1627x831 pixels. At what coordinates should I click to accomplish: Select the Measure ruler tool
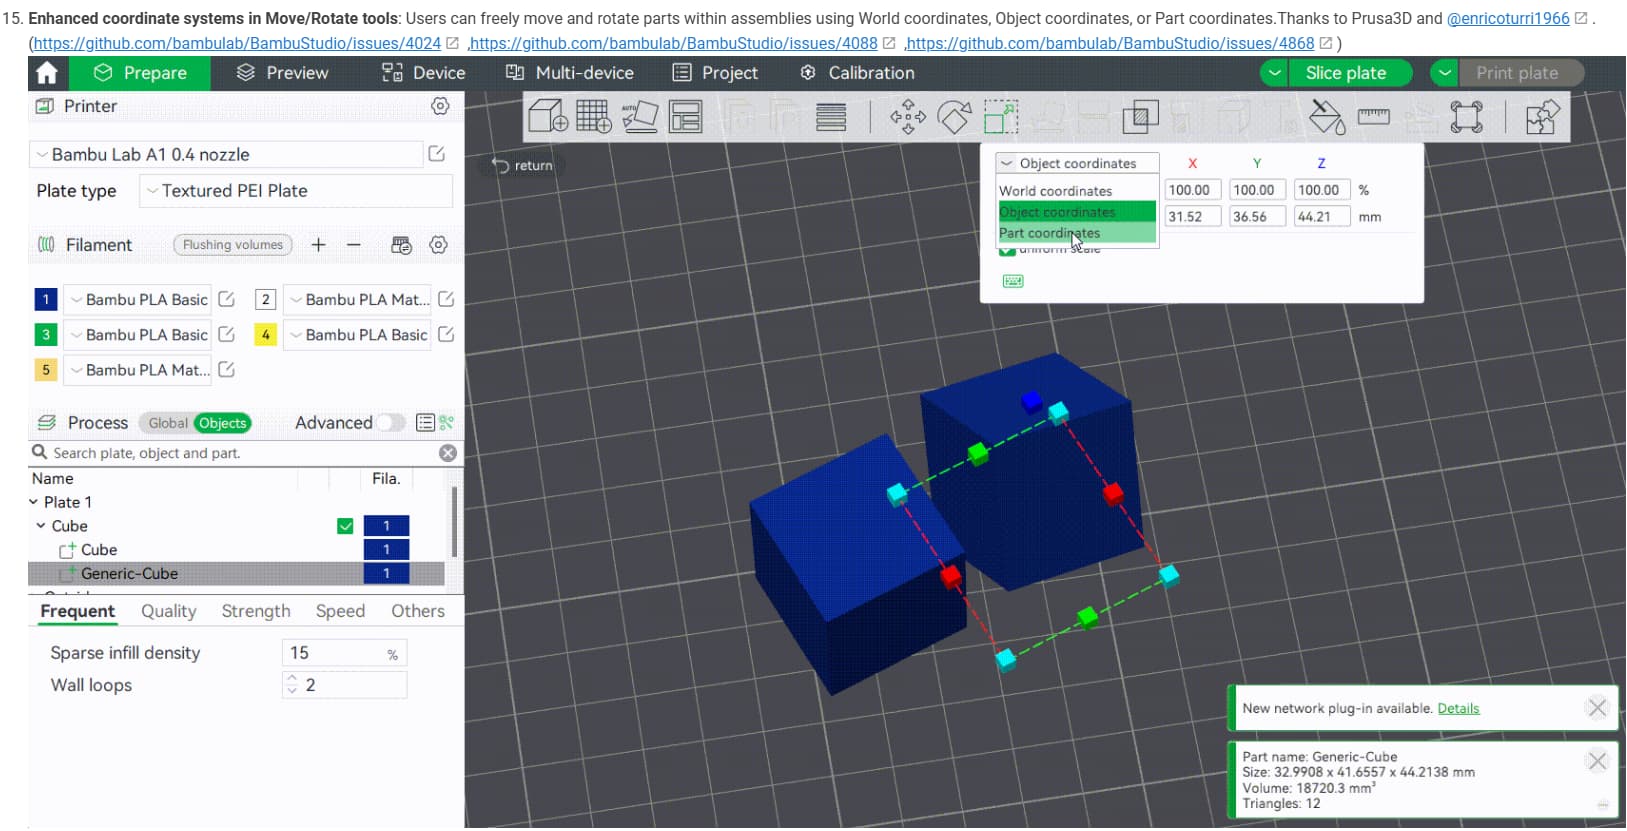(1374, 117)
